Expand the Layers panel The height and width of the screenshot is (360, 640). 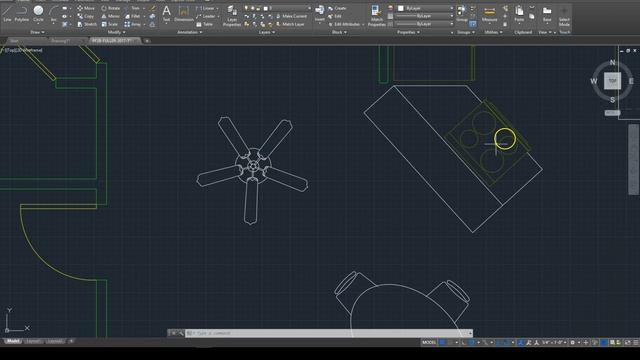[x=267, y=32]
